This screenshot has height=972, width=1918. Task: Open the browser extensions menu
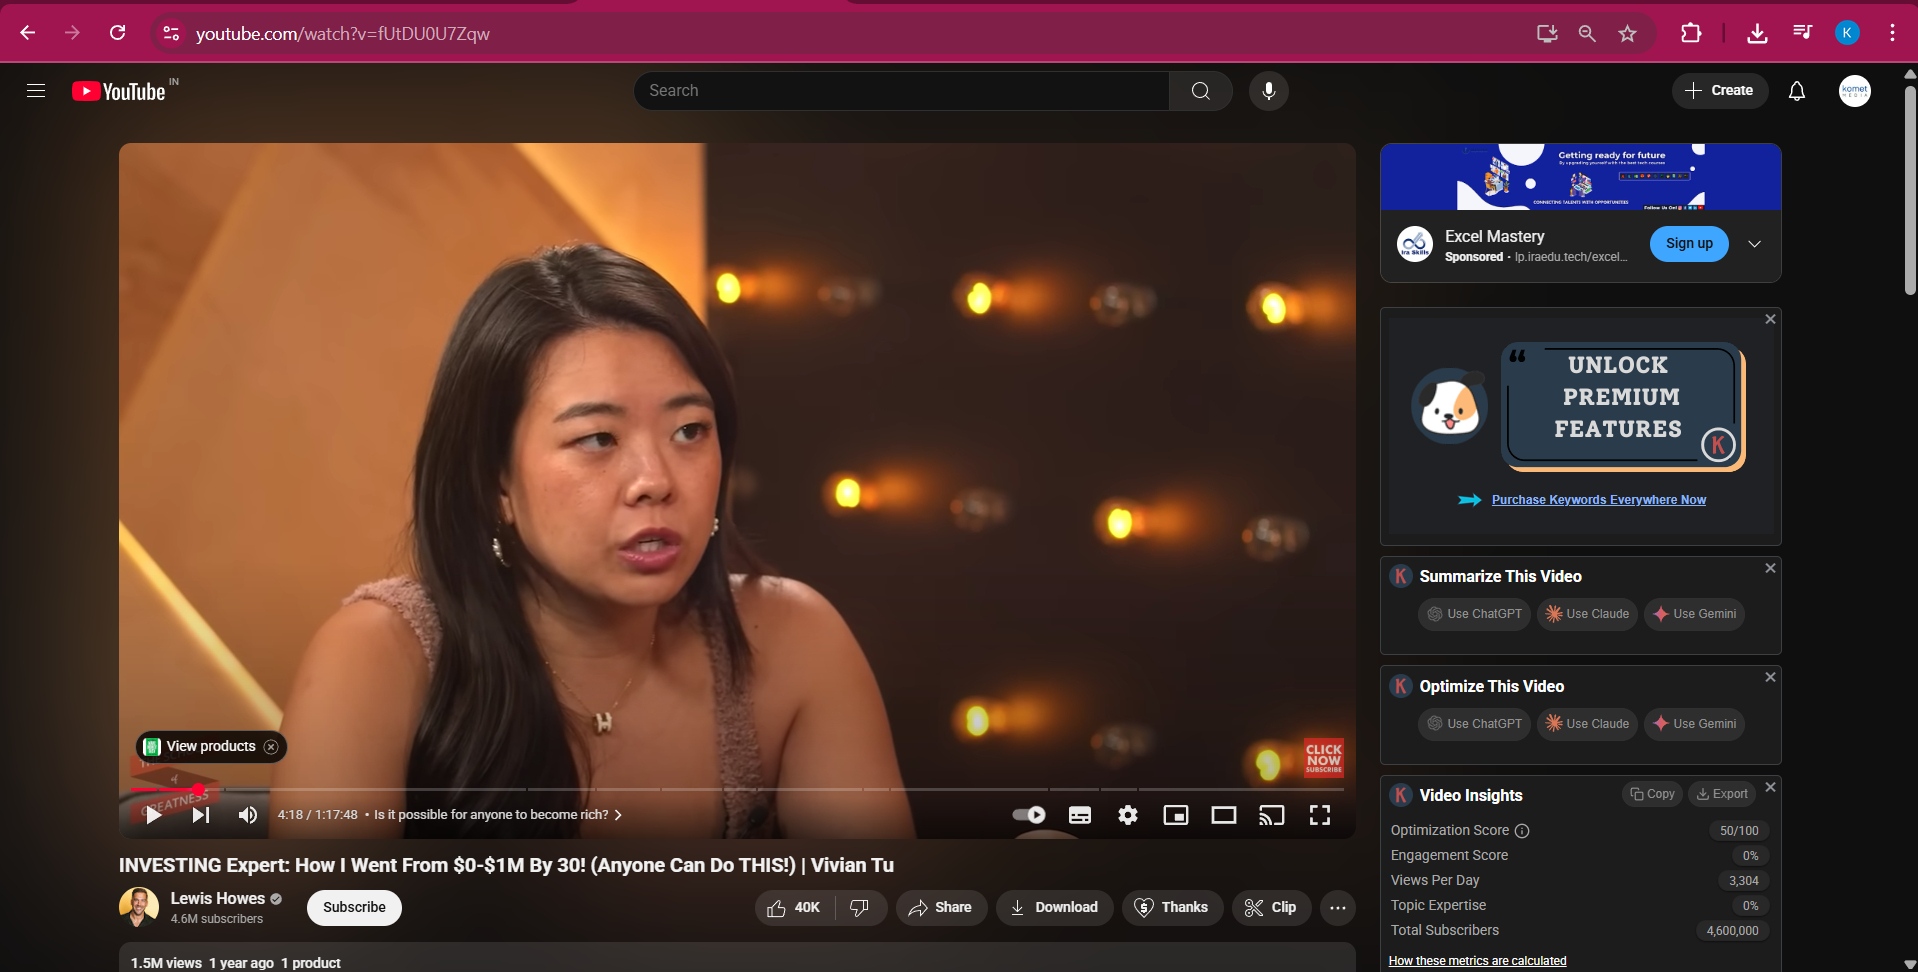1691,33
